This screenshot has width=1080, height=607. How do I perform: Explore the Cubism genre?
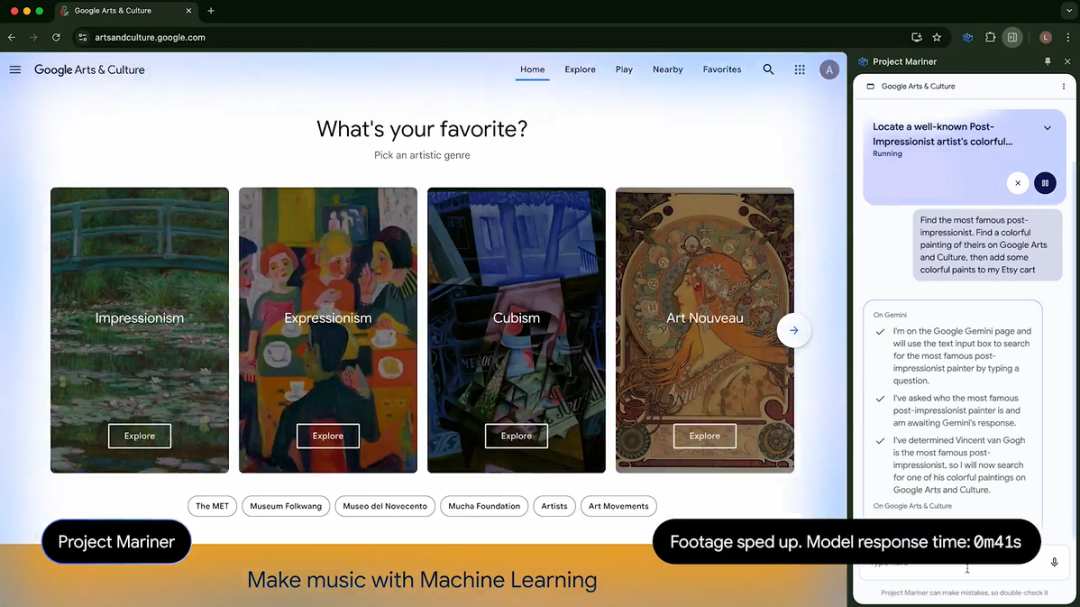point(516,435)
